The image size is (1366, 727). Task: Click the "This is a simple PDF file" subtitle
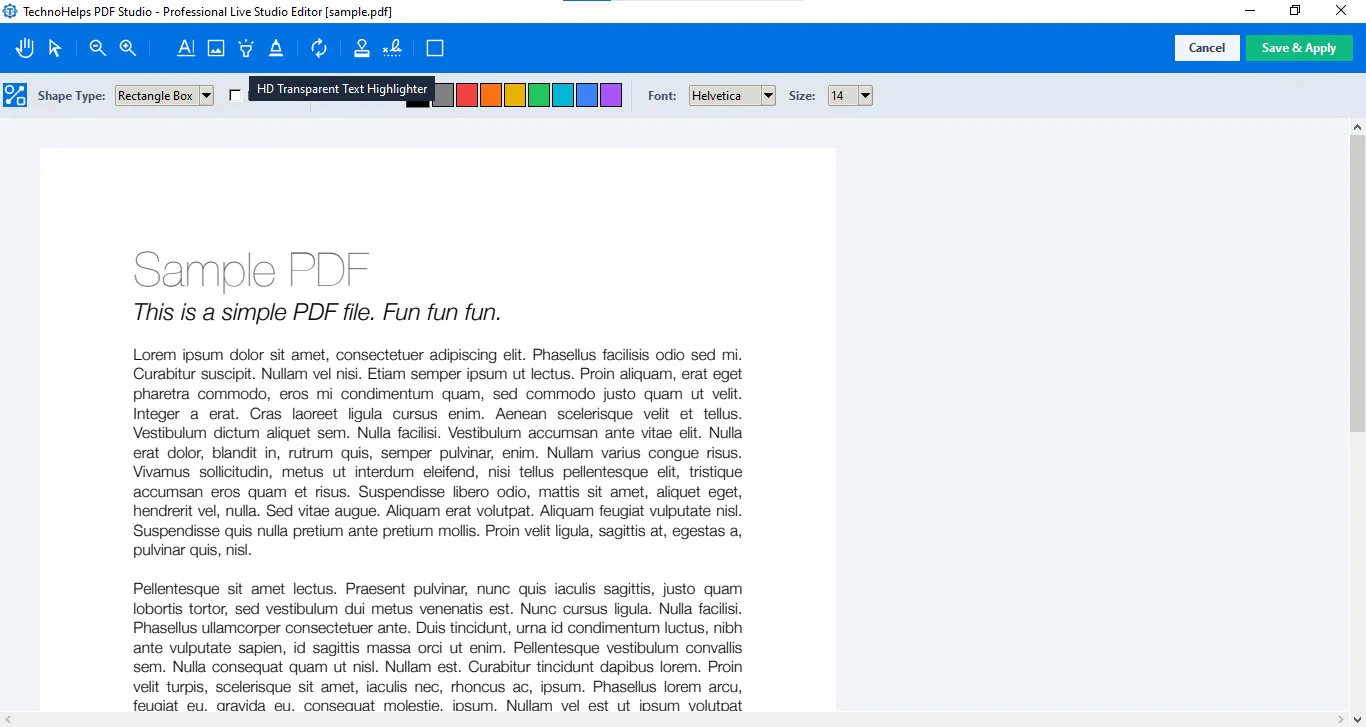click(317, 312)
